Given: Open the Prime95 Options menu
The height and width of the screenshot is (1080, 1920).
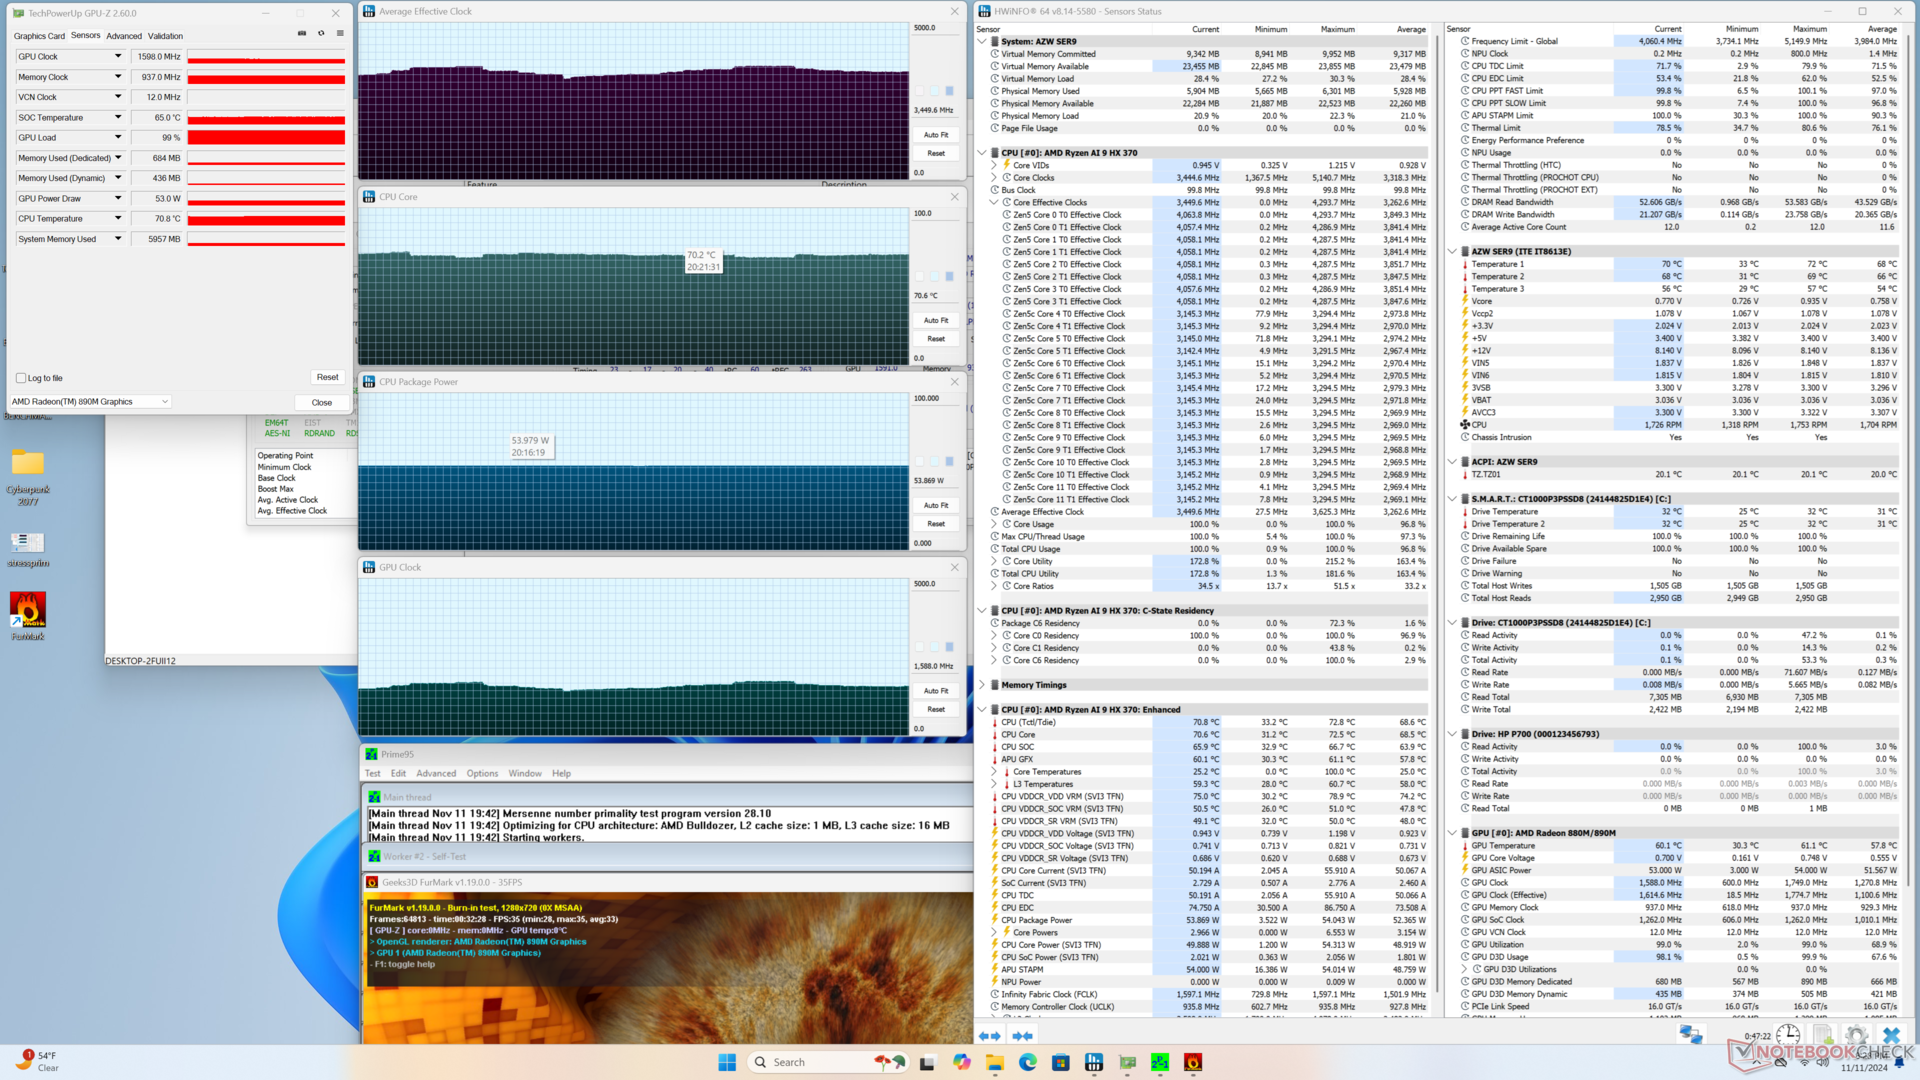Looking at the screenshot, I should [481, 773].
